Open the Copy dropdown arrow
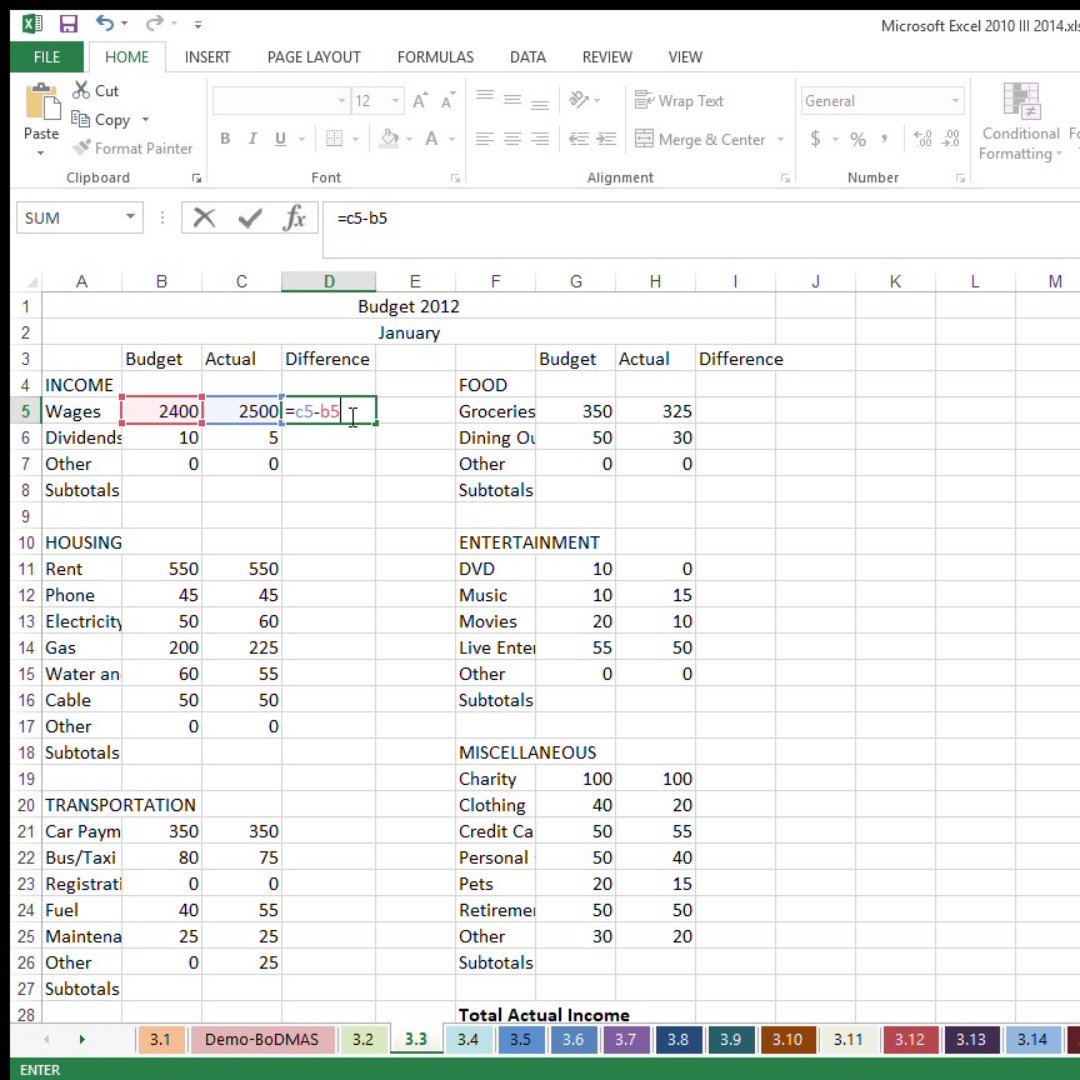This screenshot has height=1080, width=1080. click(145, 120)
